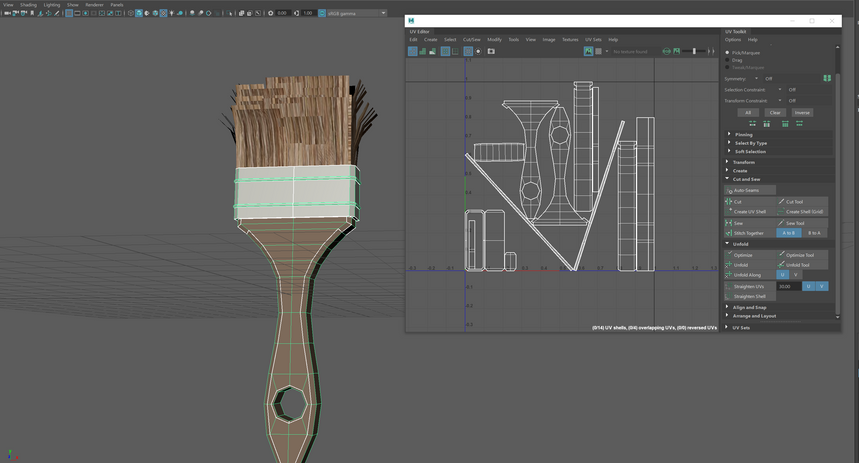
Task: Open the Cut/Sew menu in UV Editor
Action: 470,40
